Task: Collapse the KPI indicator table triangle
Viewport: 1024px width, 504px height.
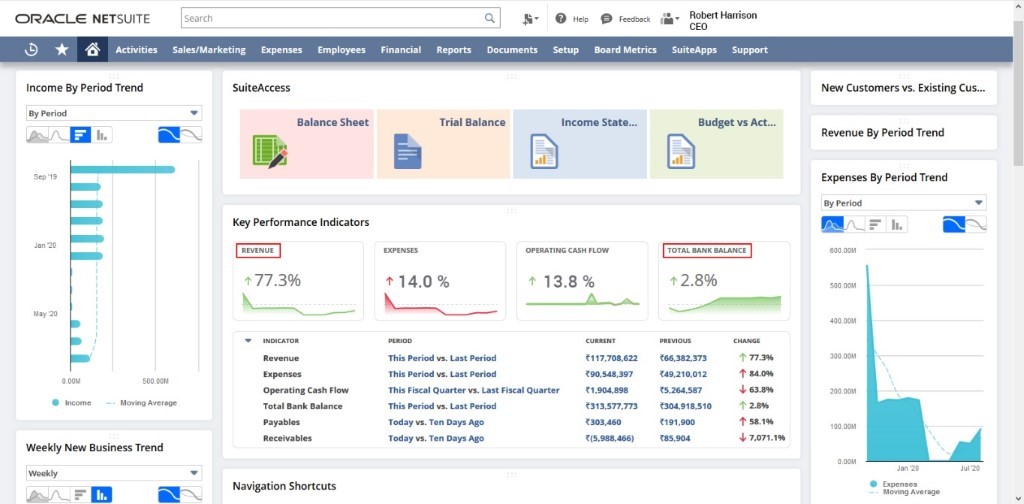Action: 248,341
